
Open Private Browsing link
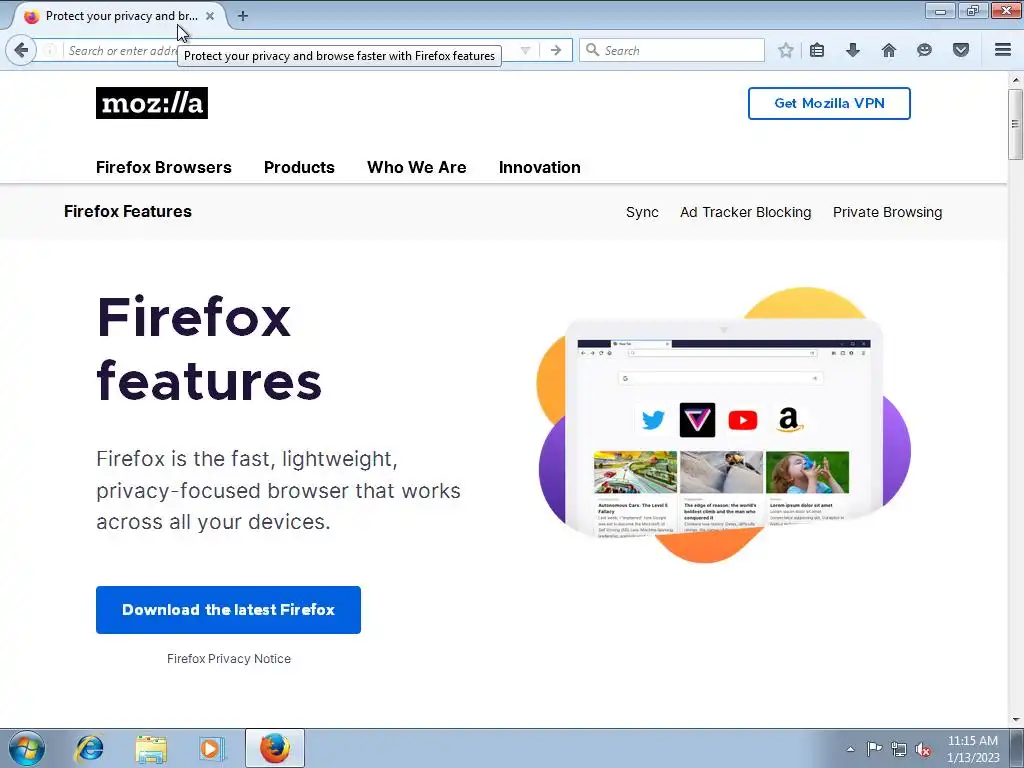pyautogui.click(x=888, y=212)
